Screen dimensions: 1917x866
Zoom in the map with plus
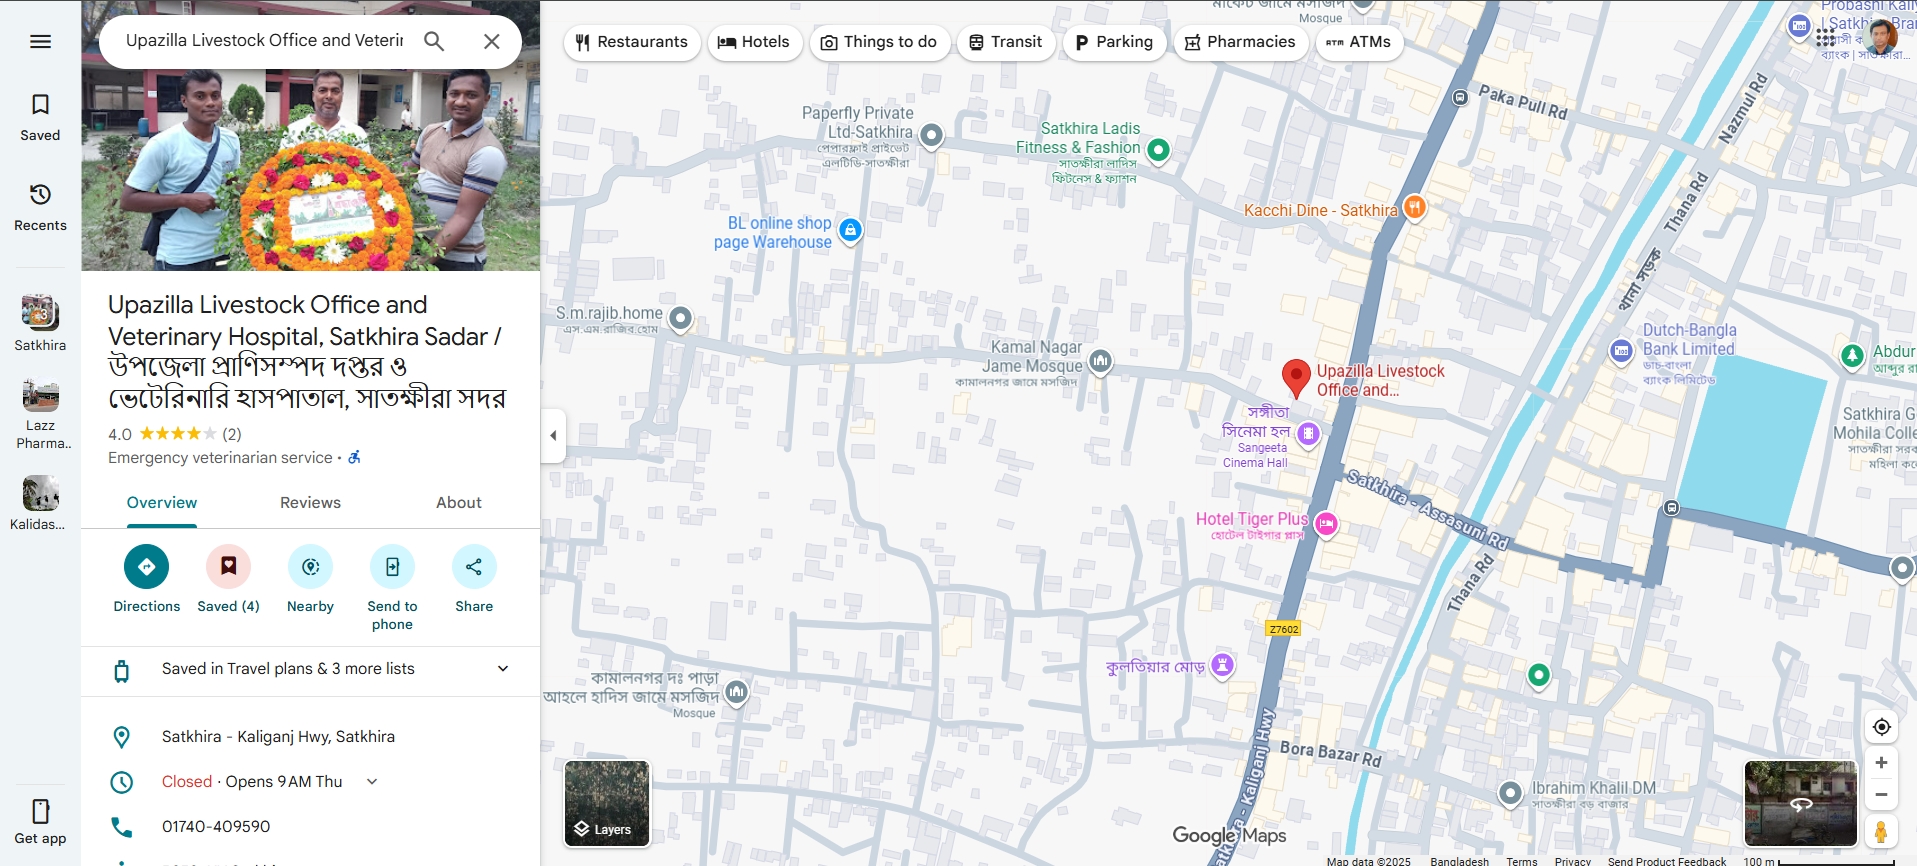[1881, 763]
